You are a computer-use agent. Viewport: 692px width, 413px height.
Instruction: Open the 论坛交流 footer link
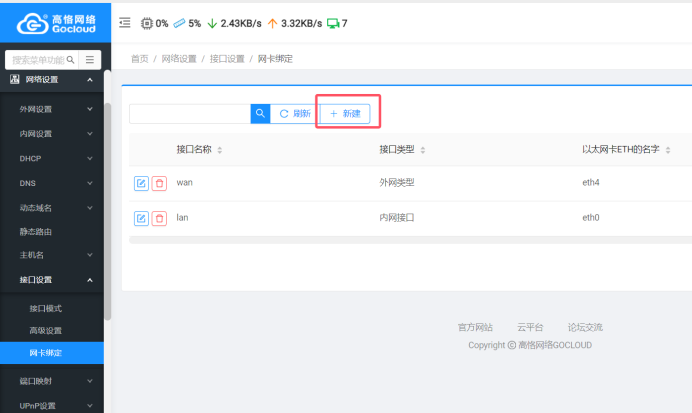pyautogui.click(x=585, y=327)
